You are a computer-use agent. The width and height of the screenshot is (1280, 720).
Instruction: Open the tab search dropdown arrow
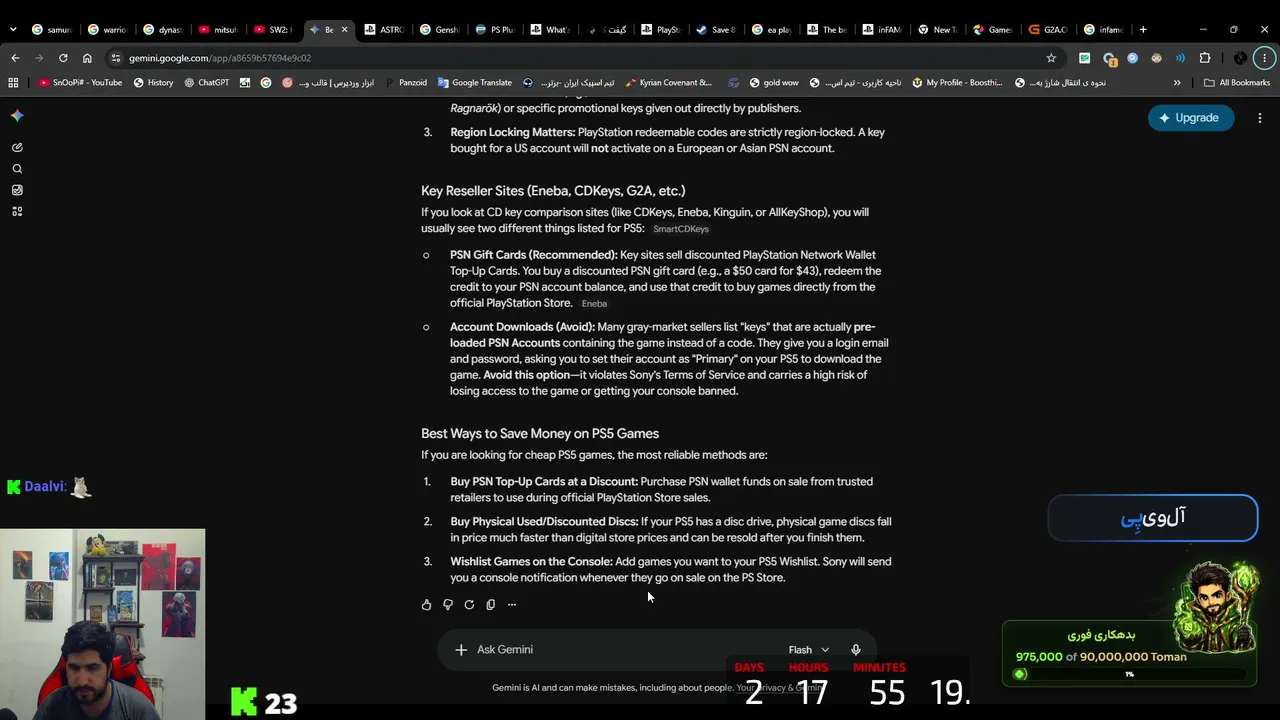[12, 30]
